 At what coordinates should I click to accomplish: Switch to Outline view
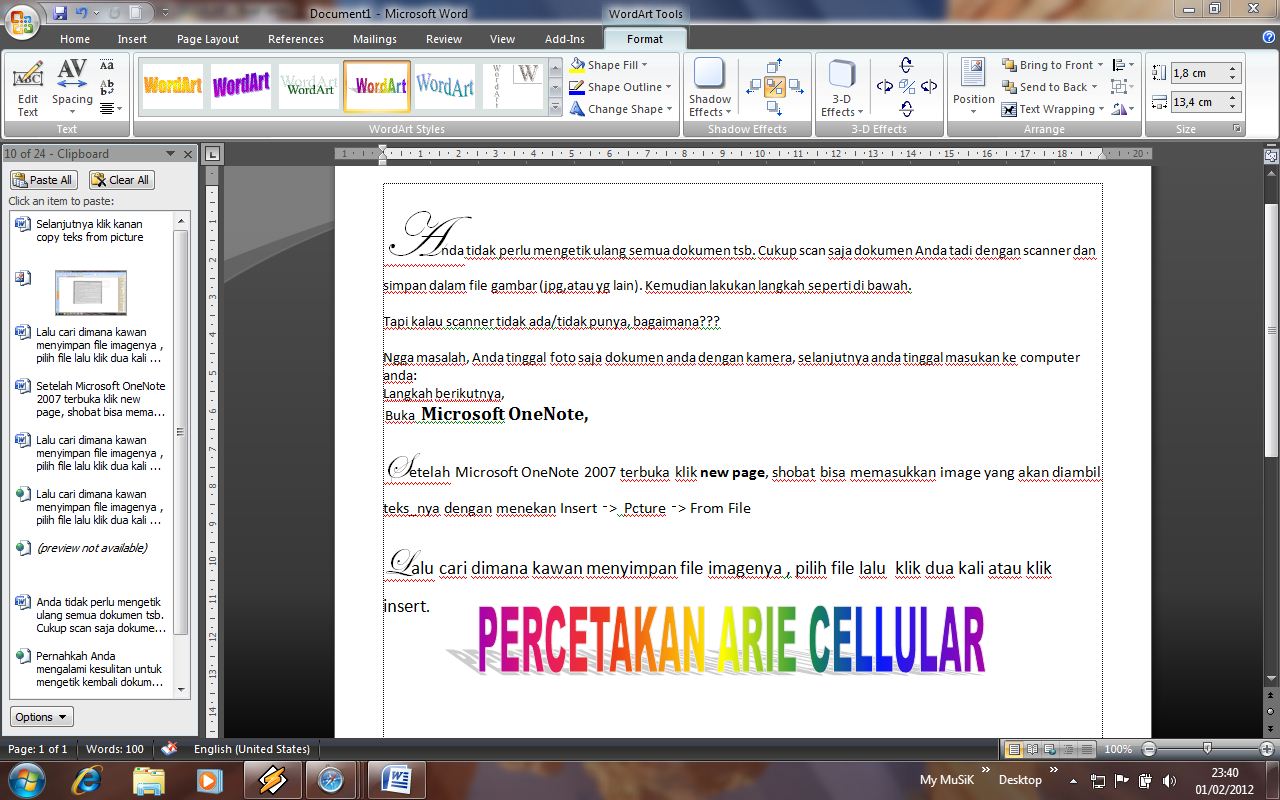click(1066, 749)
